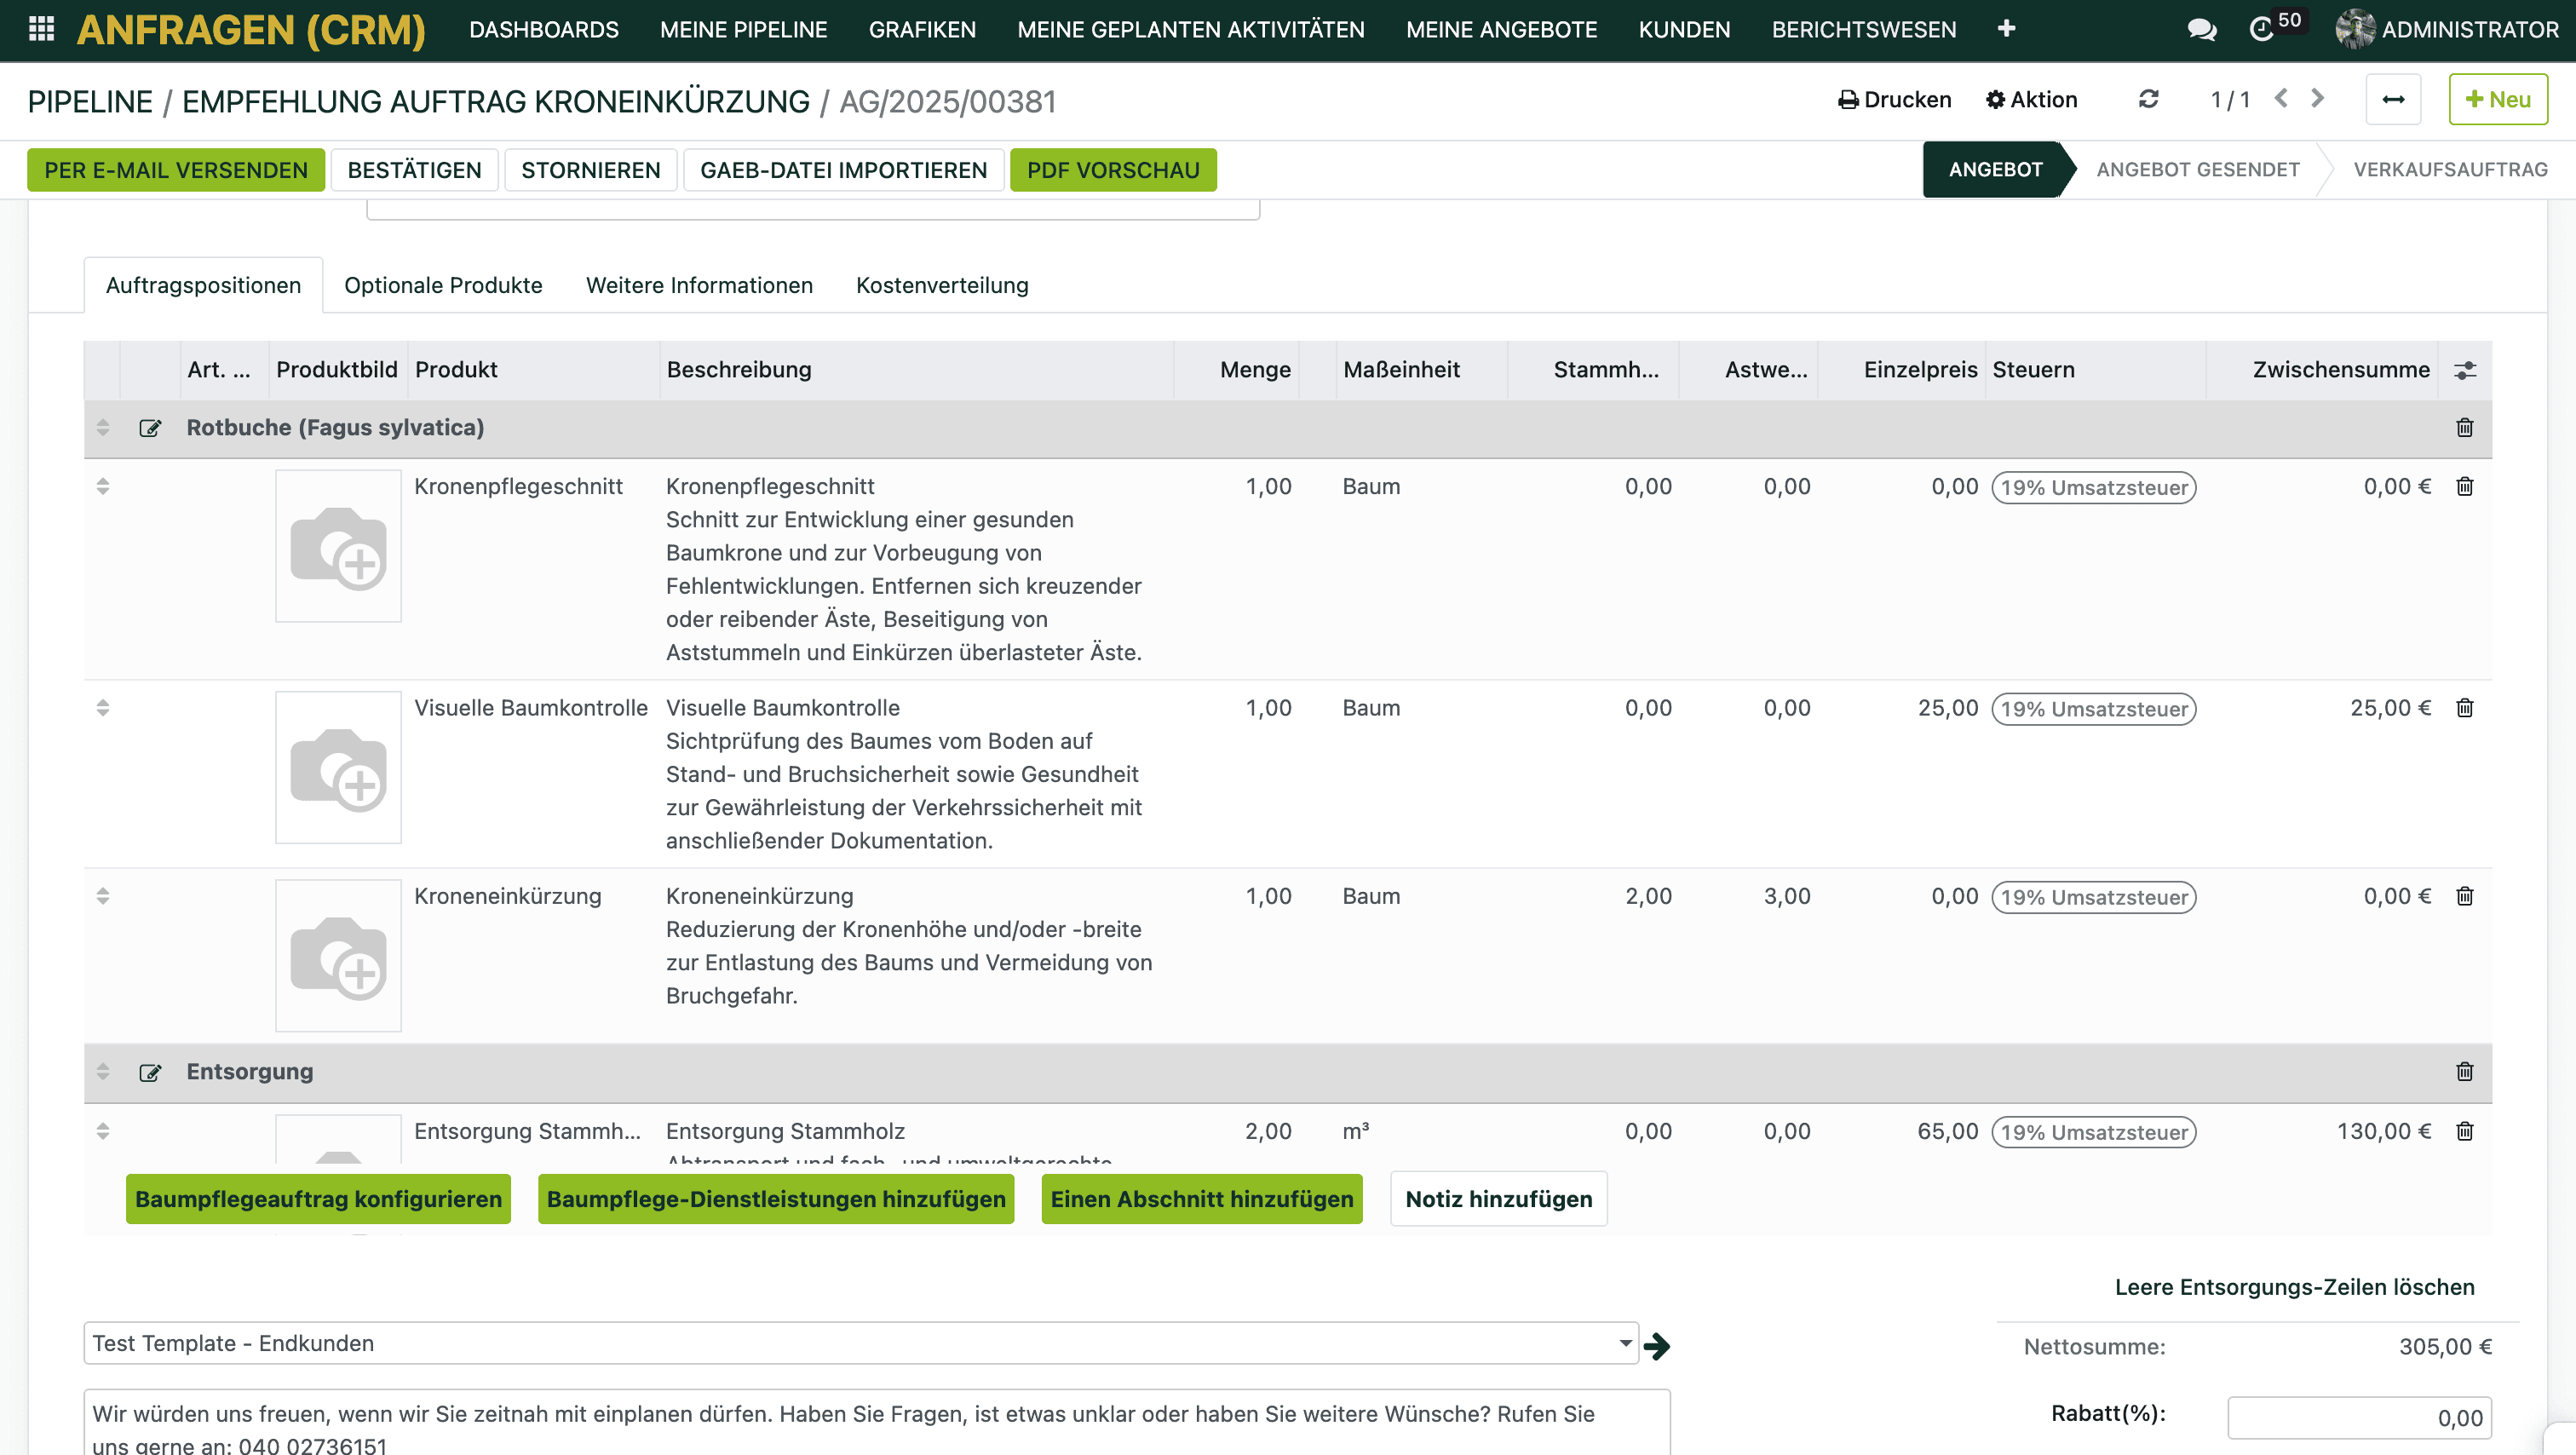This screenshot has width=2576, height=1455.
Task: Click the PDF Vorschau button
Action: [x=1112, y=170]
